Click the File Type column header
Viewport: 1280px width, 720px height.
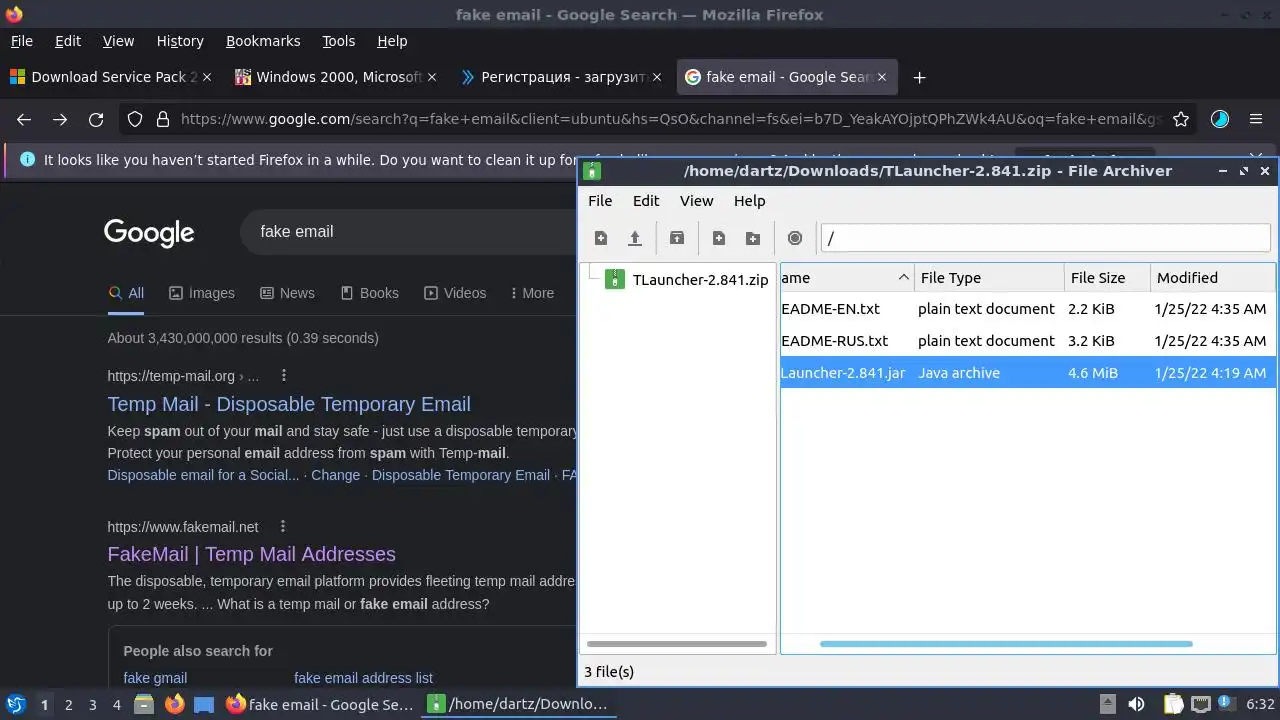(989, 278)
